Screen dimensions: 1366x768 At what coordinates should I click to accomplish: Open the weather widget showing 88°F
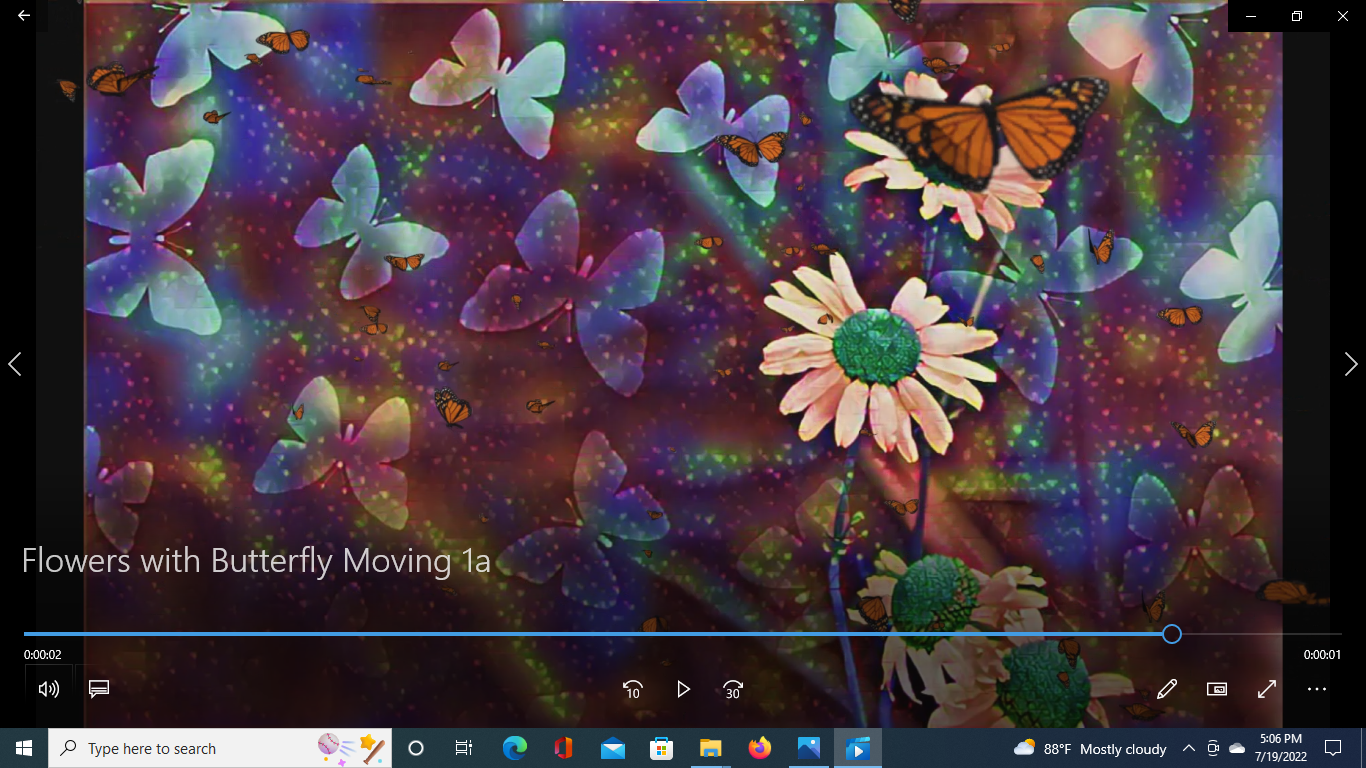tap(1090, 748)
